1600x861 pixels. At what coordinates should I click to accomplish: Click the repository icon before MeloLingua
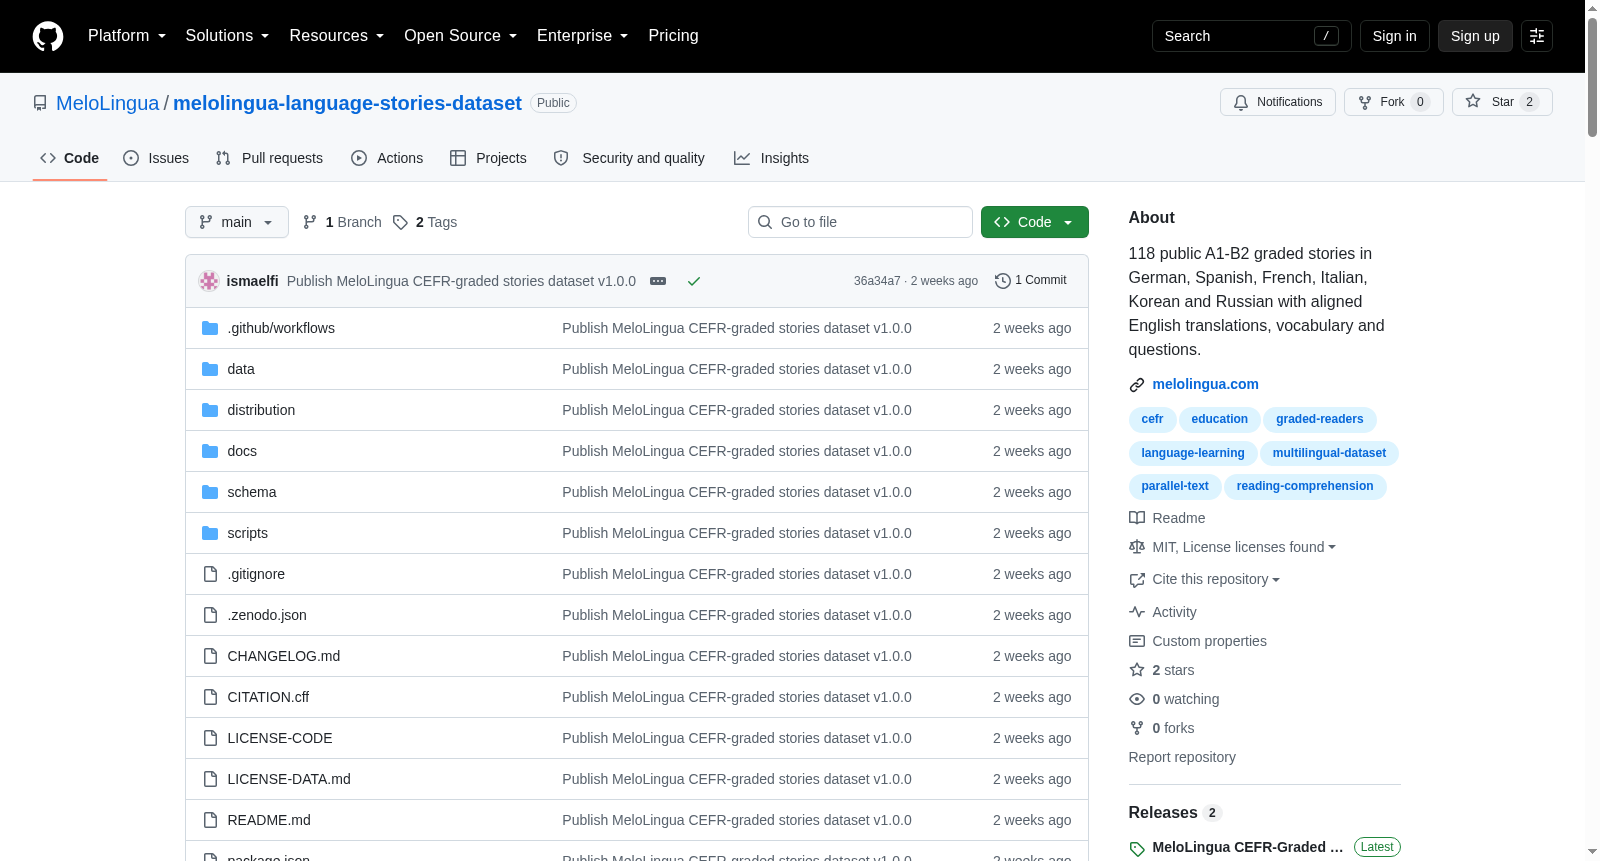click(40, 103)
